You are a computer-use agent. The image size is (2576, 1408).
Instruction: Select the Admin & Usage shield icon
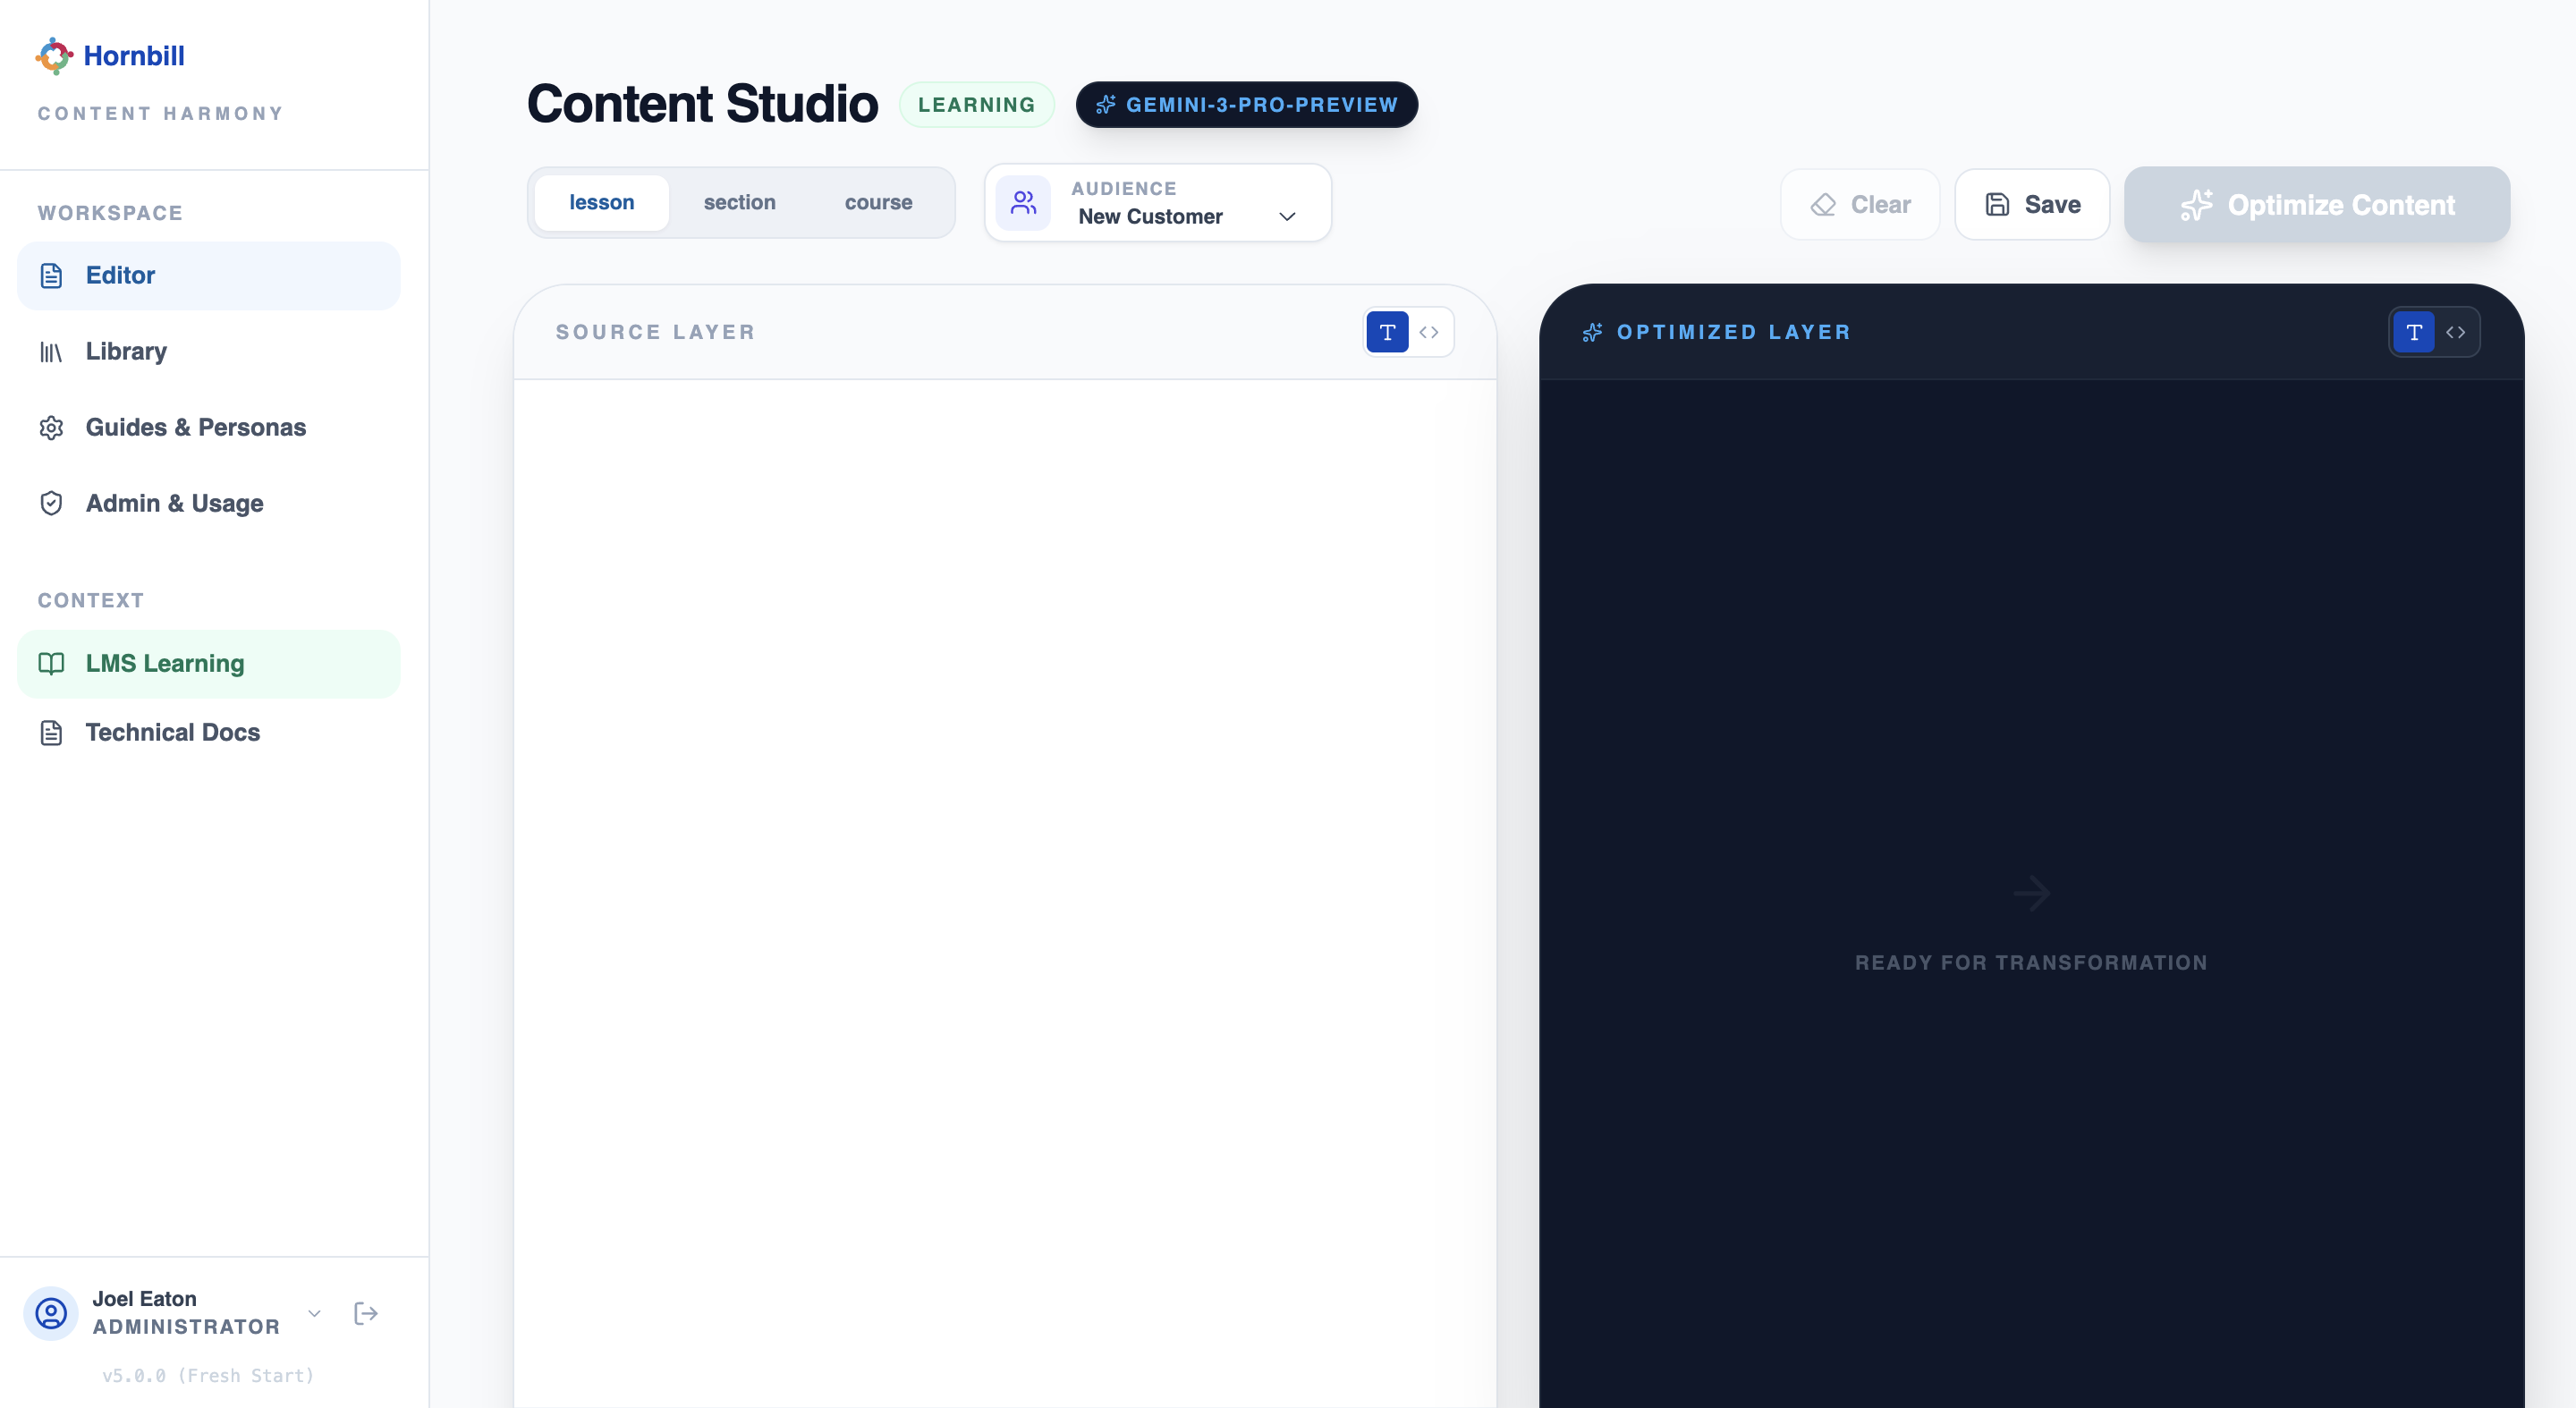pyautogui.click(x=52, y=503)
